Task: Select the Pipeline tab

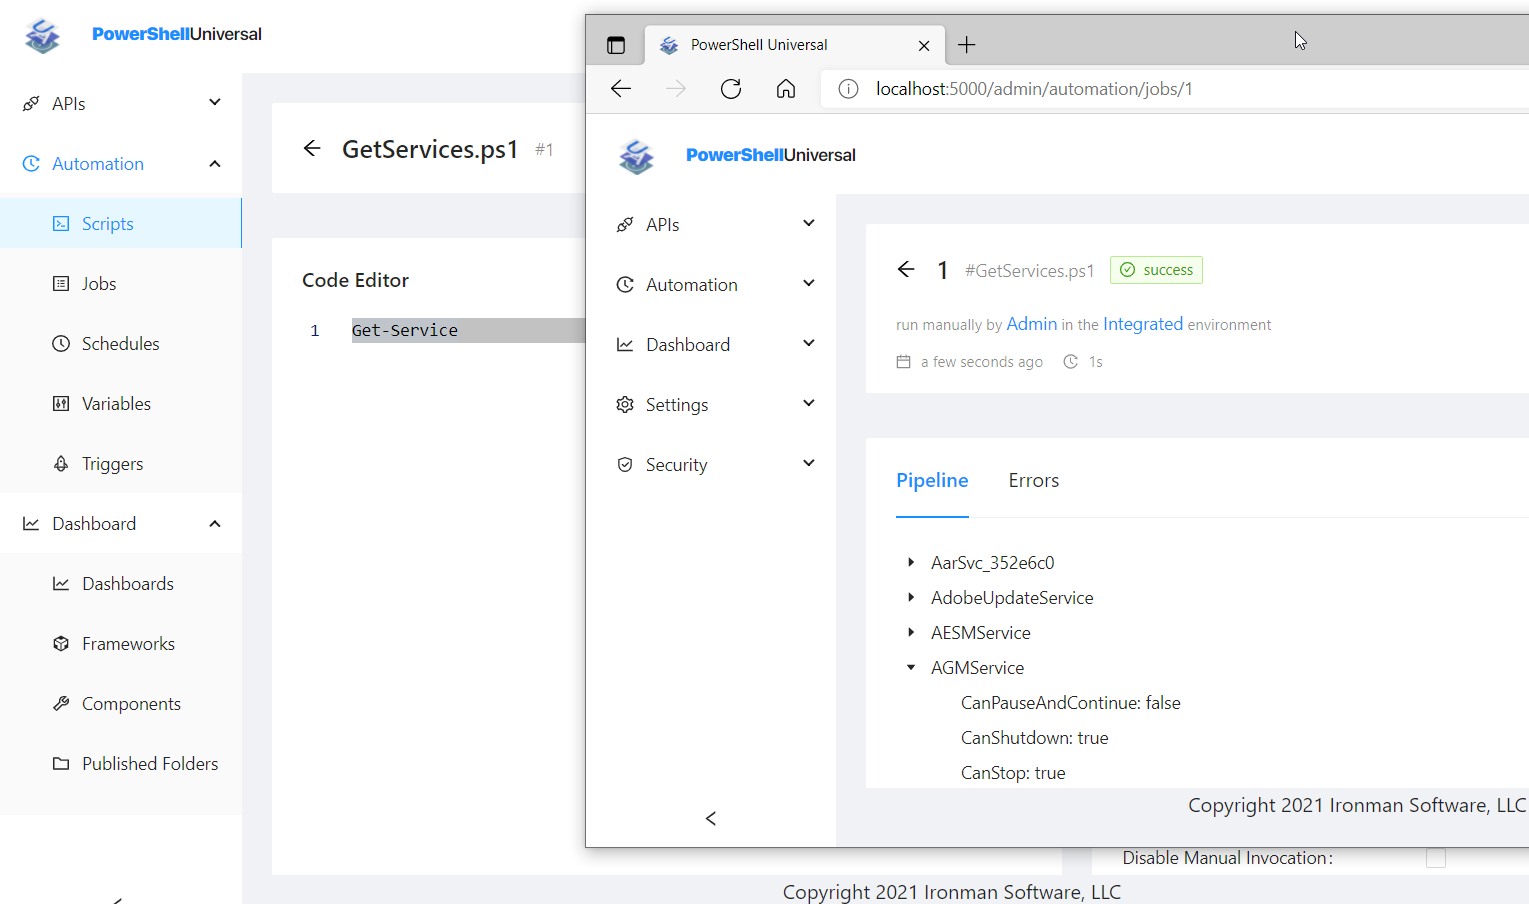Action: [932, 480]
